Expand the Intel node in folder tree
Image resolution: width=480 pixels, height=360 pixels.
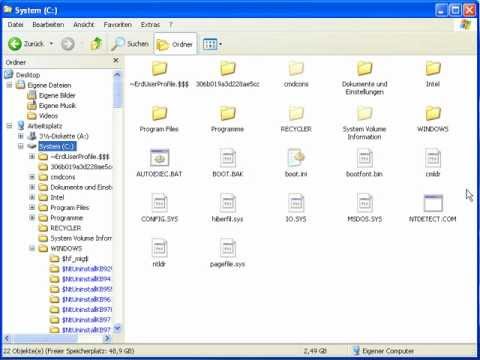pyautogui.click(x=32, y=197)
